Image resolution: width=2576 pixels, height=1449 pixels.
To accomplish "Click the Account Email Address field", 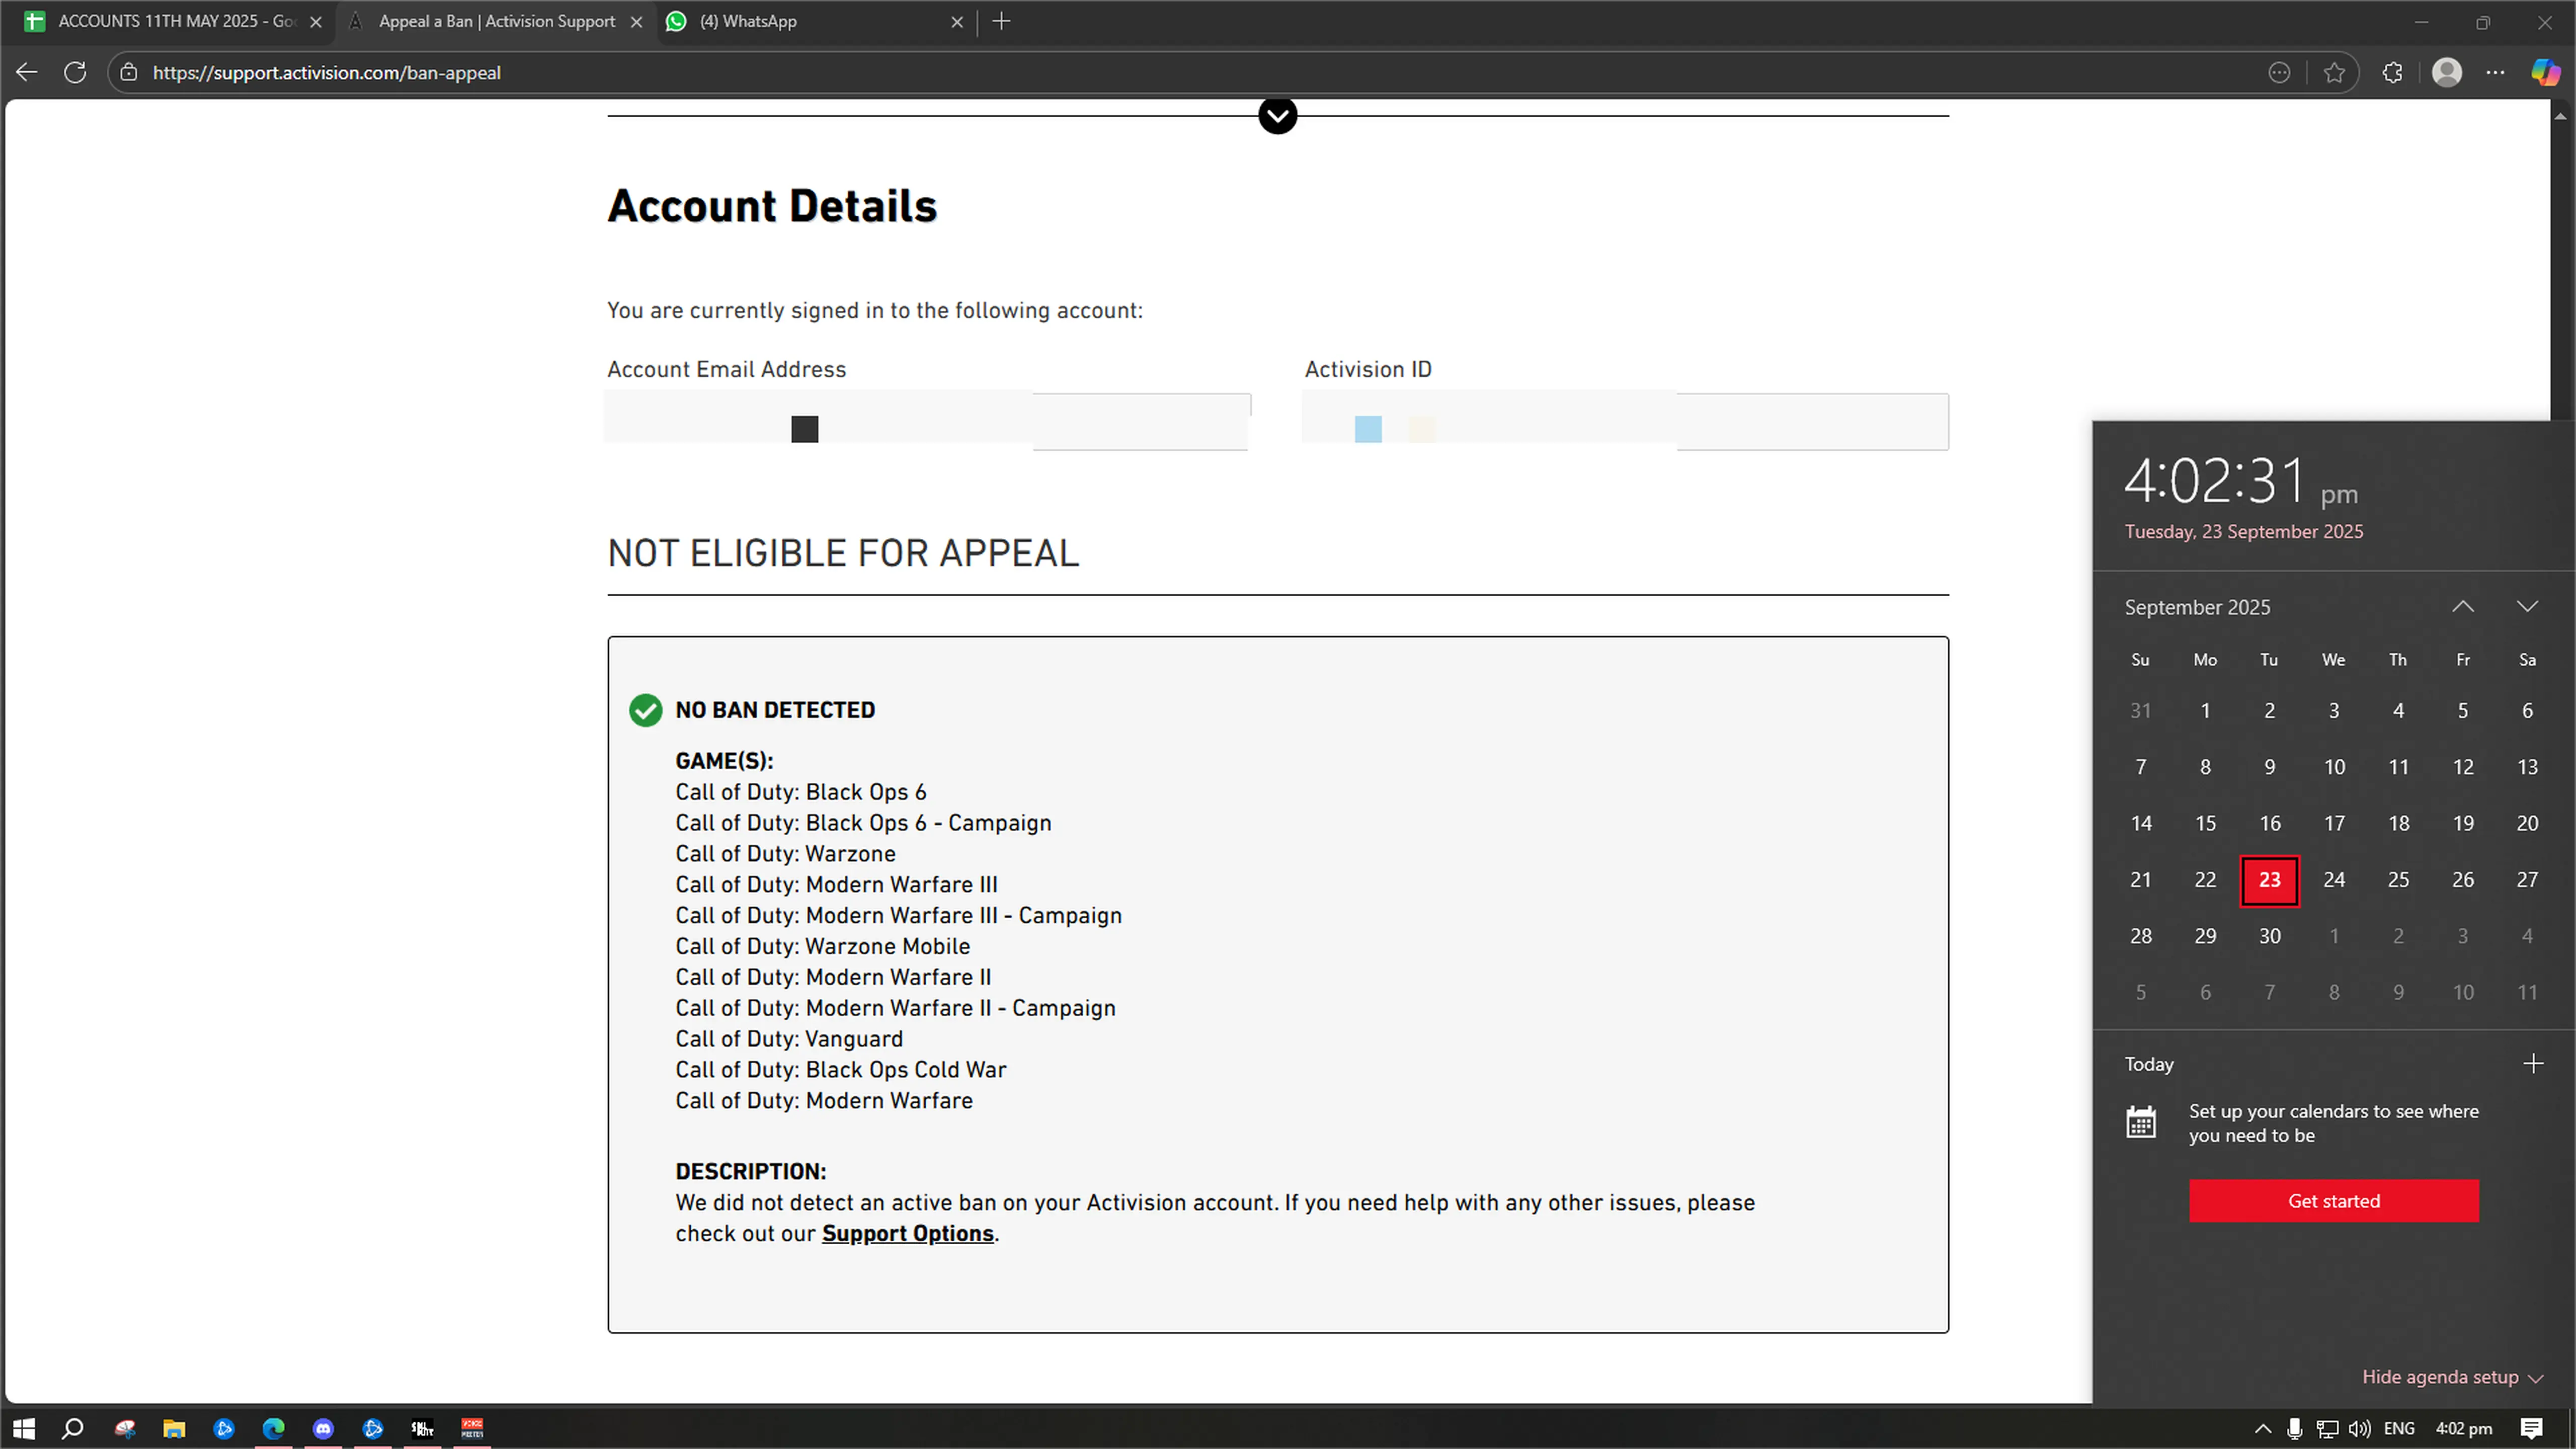I will [x=928, y=421].
